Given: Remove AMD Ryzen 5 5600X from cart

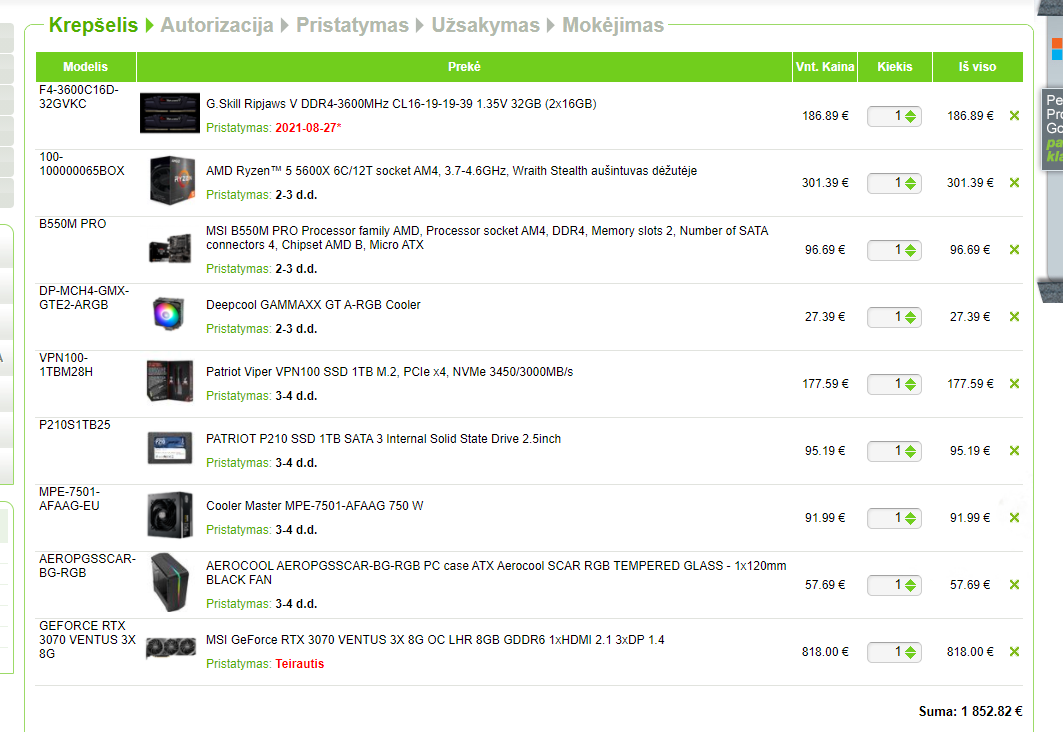Looking at the screenshot, I should tap(1014, 182).
